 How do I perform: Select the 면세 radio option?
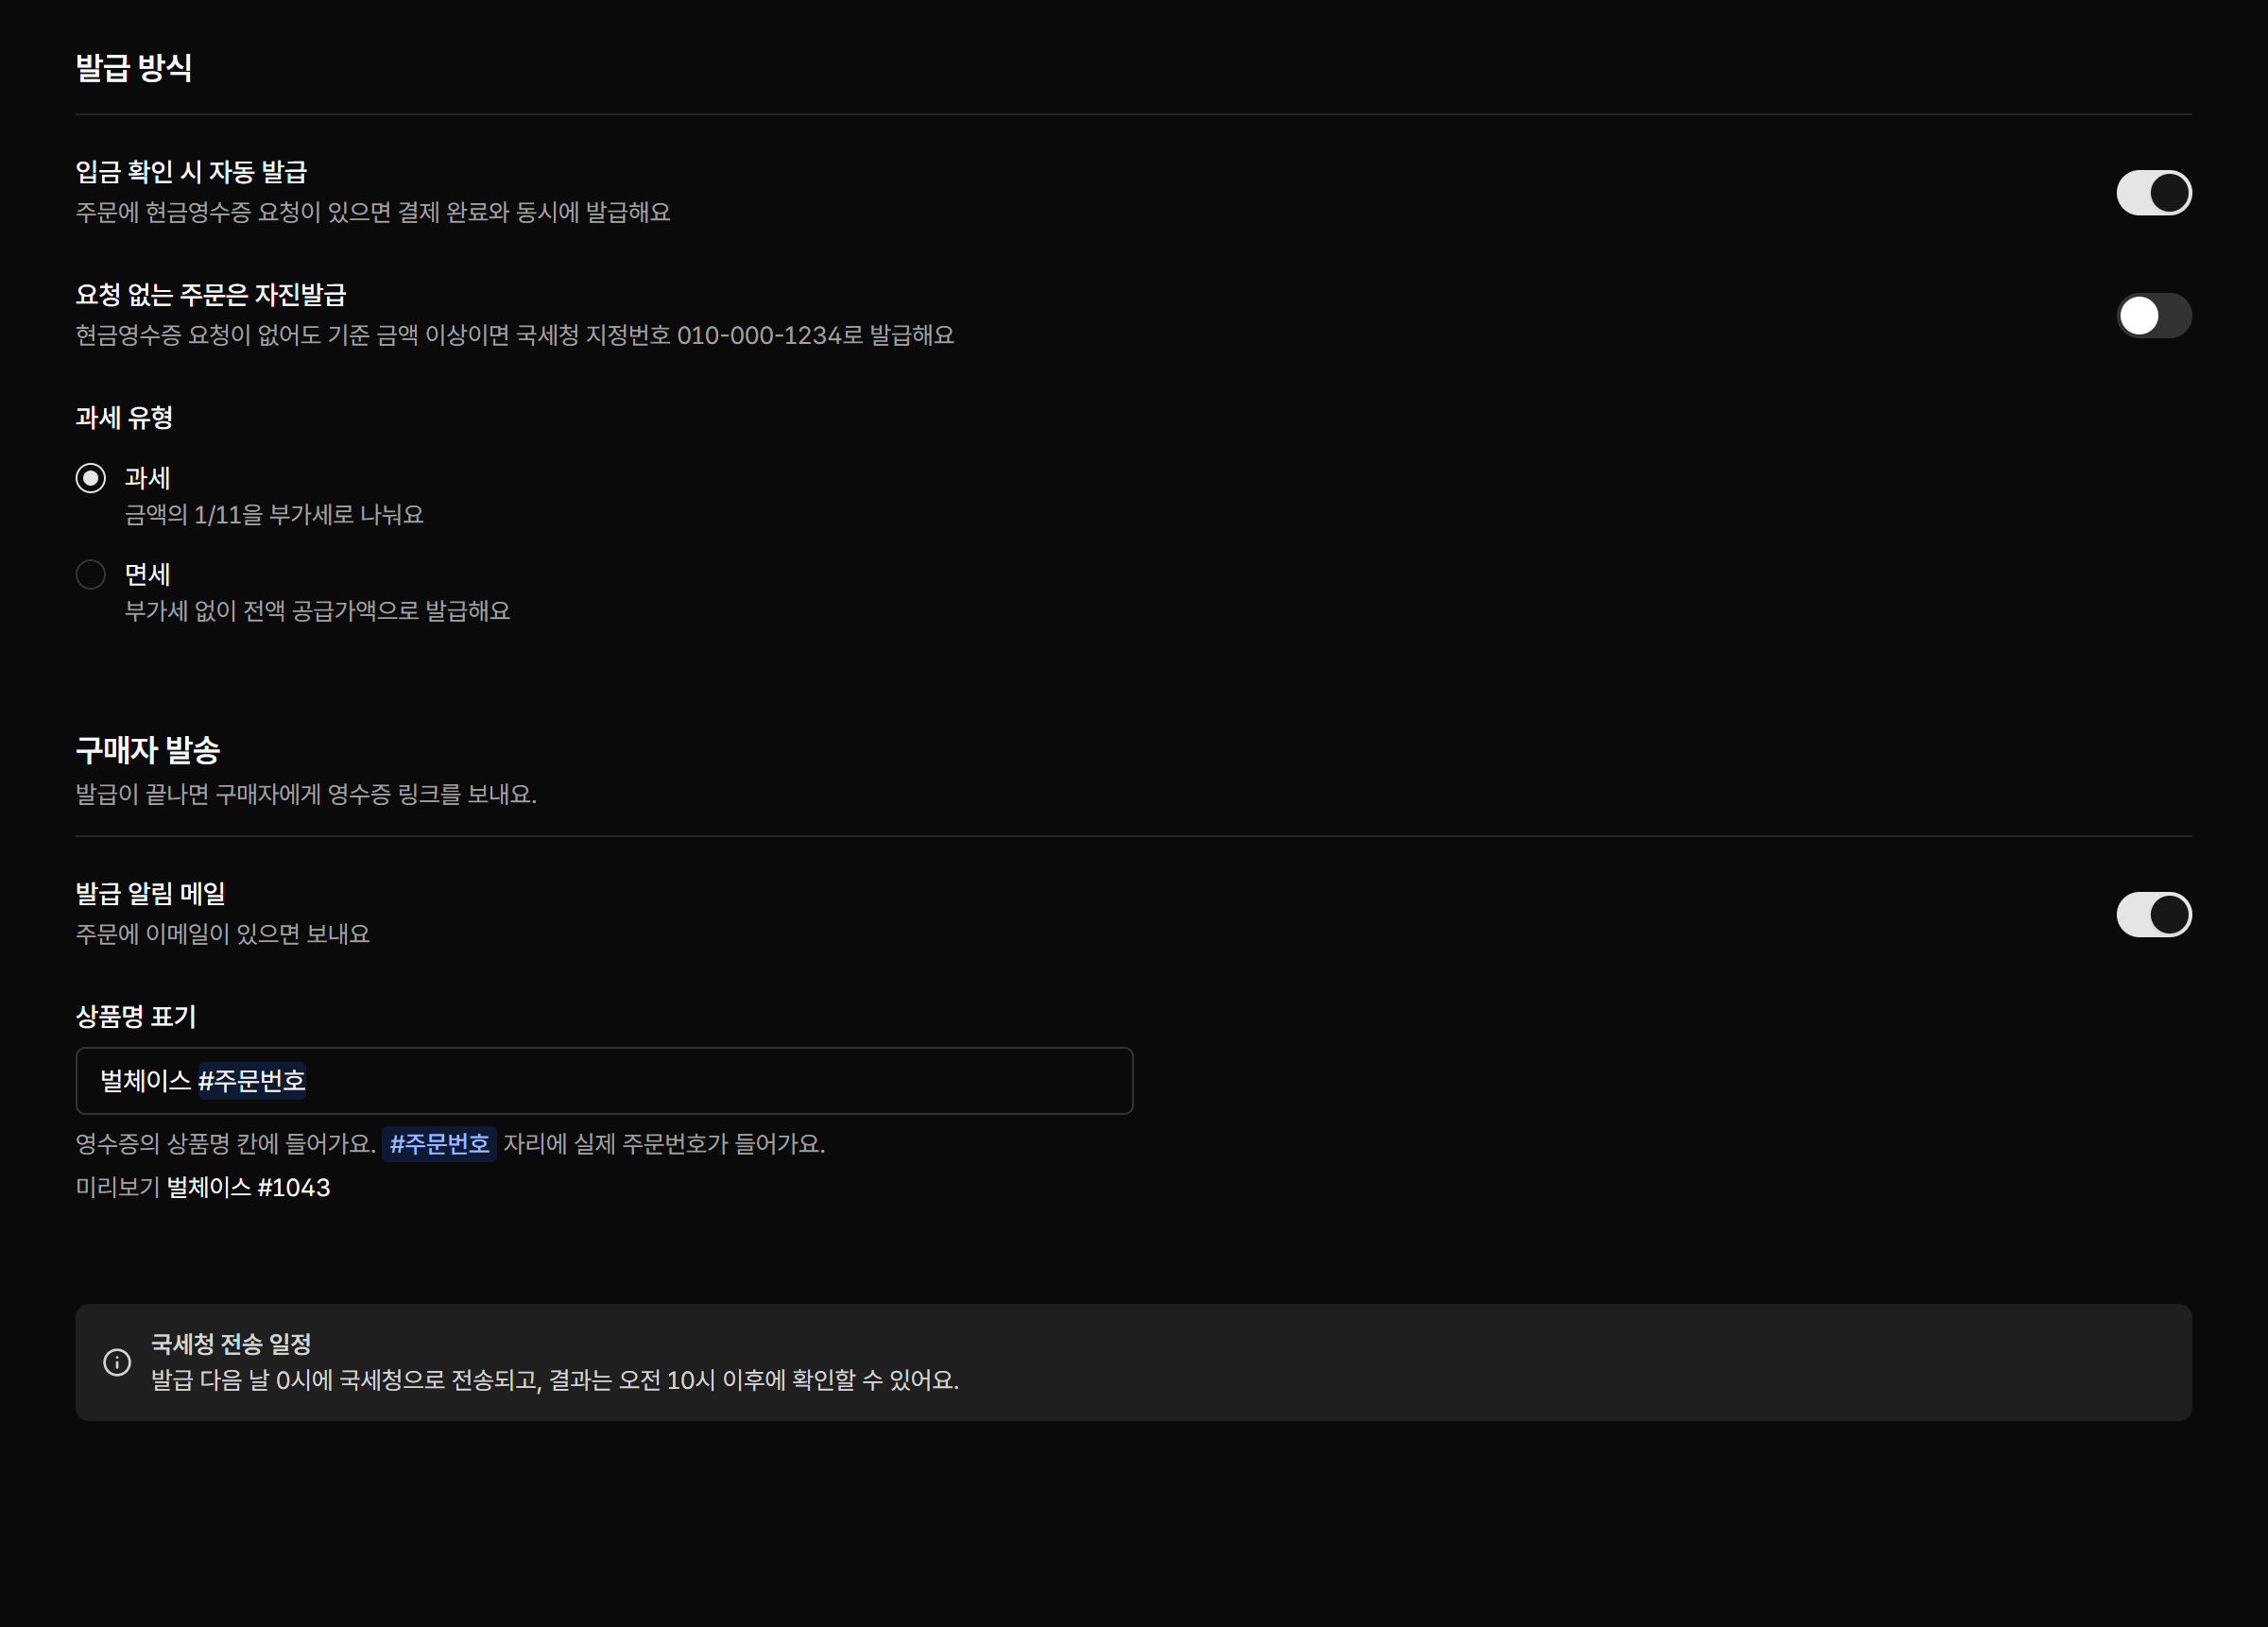91,574
